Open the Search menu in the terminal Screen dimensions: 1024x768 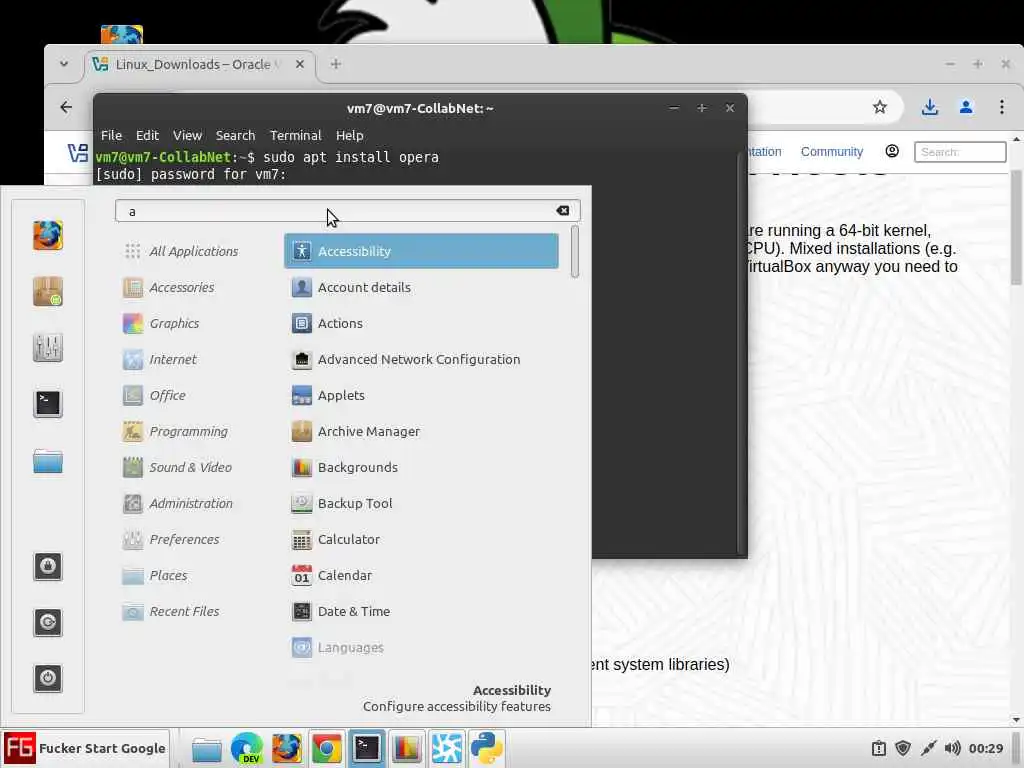click(235, 135)
